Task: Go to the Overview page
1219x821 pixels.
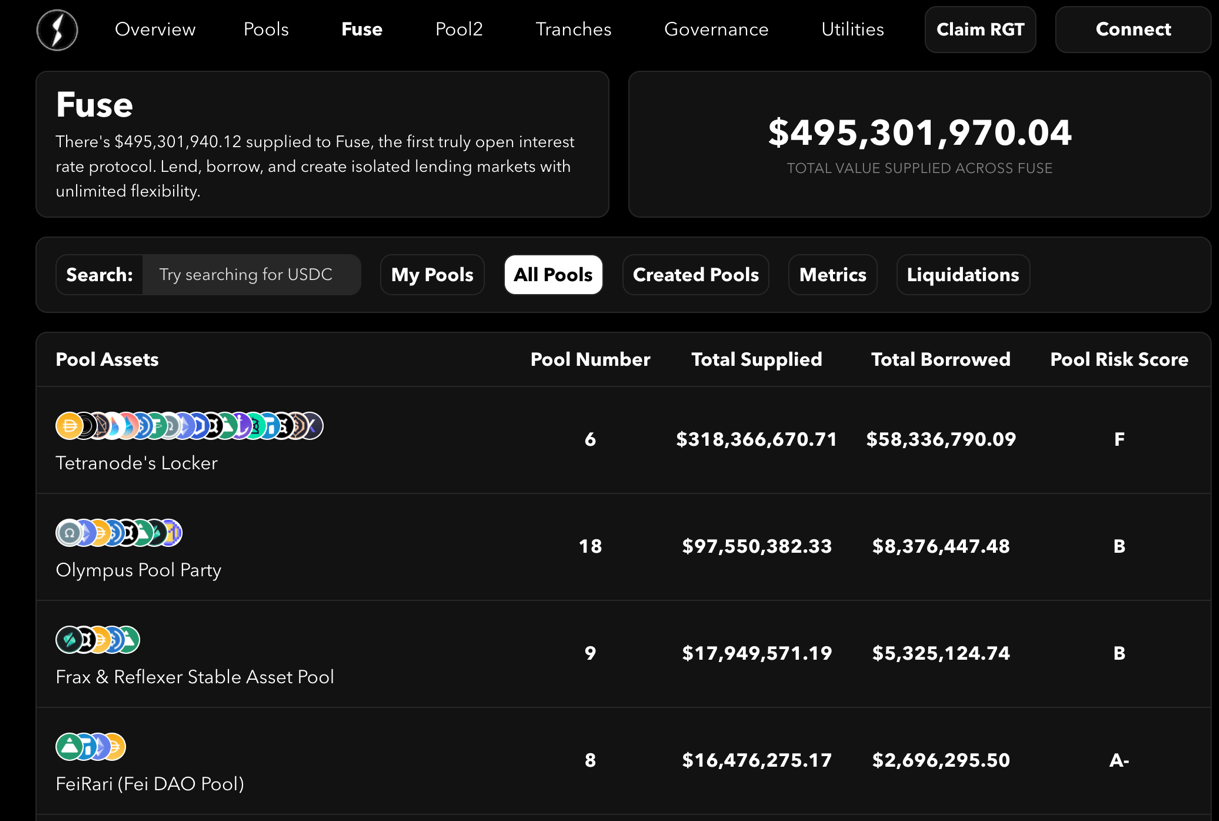Action: (x=155, y=30)
